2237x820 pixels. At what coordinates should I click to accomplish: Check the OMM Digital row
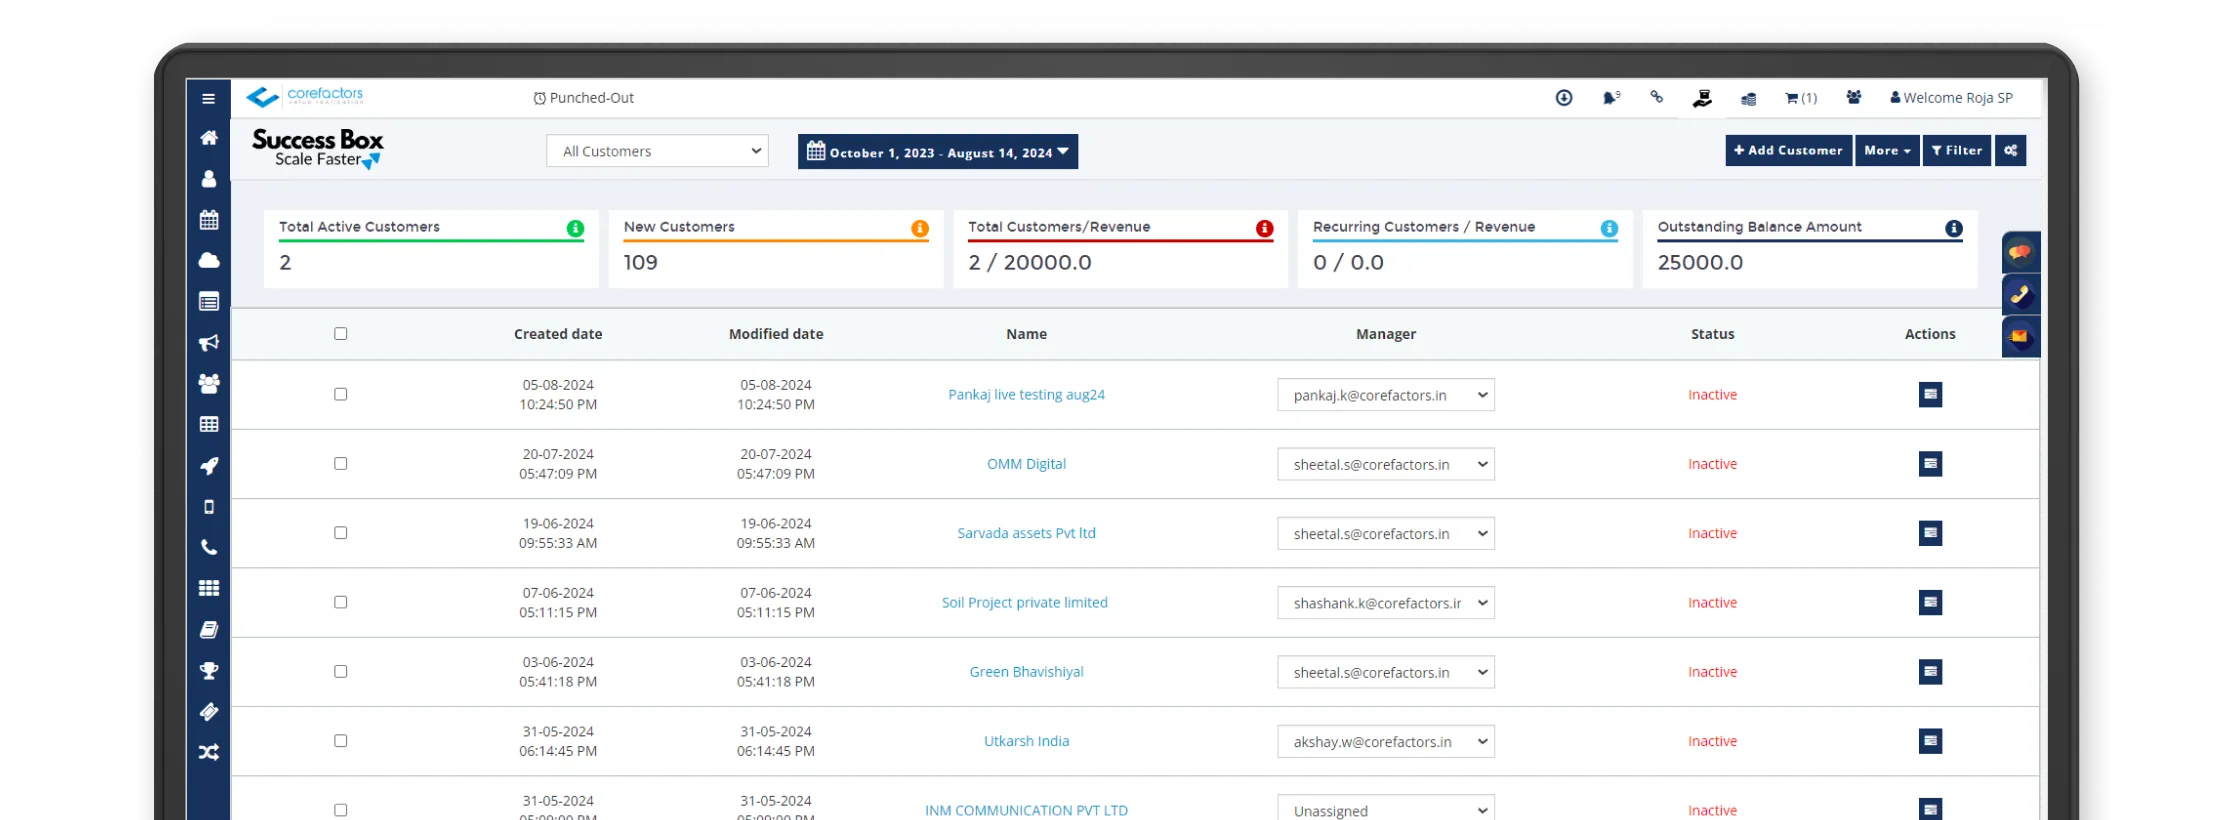pyautogui.click(x=341, y=464)
